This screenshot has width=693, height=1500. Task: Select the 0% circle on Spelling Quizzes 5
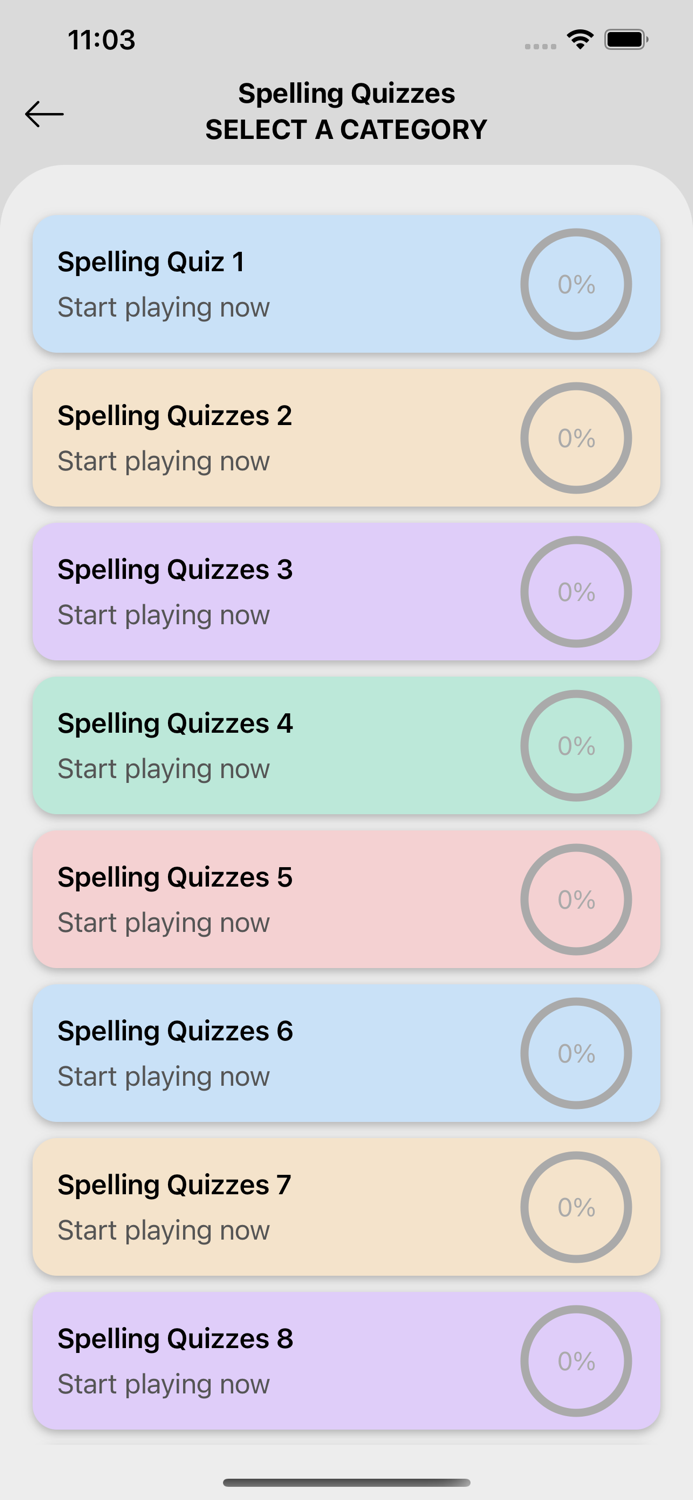[x=577, y=899]
